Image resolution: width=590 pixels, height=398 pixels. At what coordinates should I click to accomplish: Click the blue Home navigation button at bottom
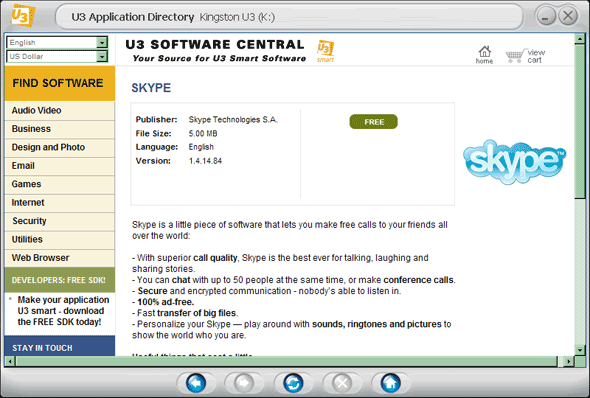pyautogui.click(x=391, y=383)
